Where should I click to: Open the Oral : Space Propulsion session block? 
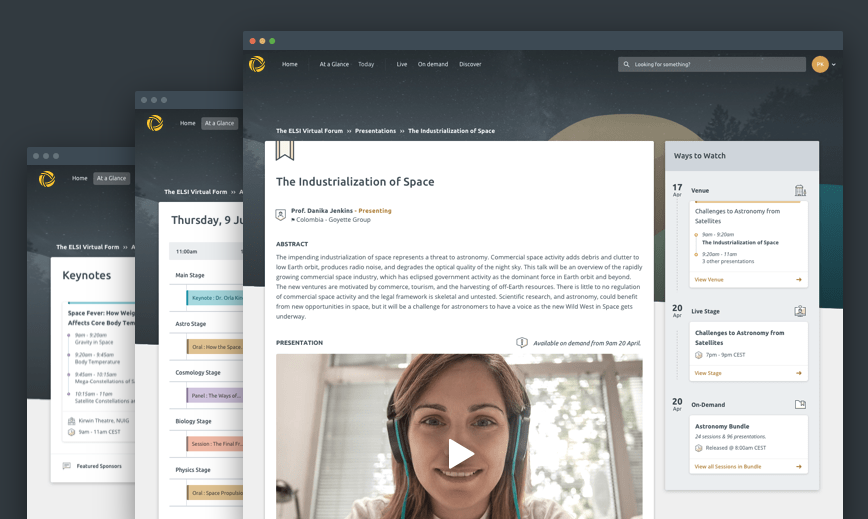click(215, 492)
